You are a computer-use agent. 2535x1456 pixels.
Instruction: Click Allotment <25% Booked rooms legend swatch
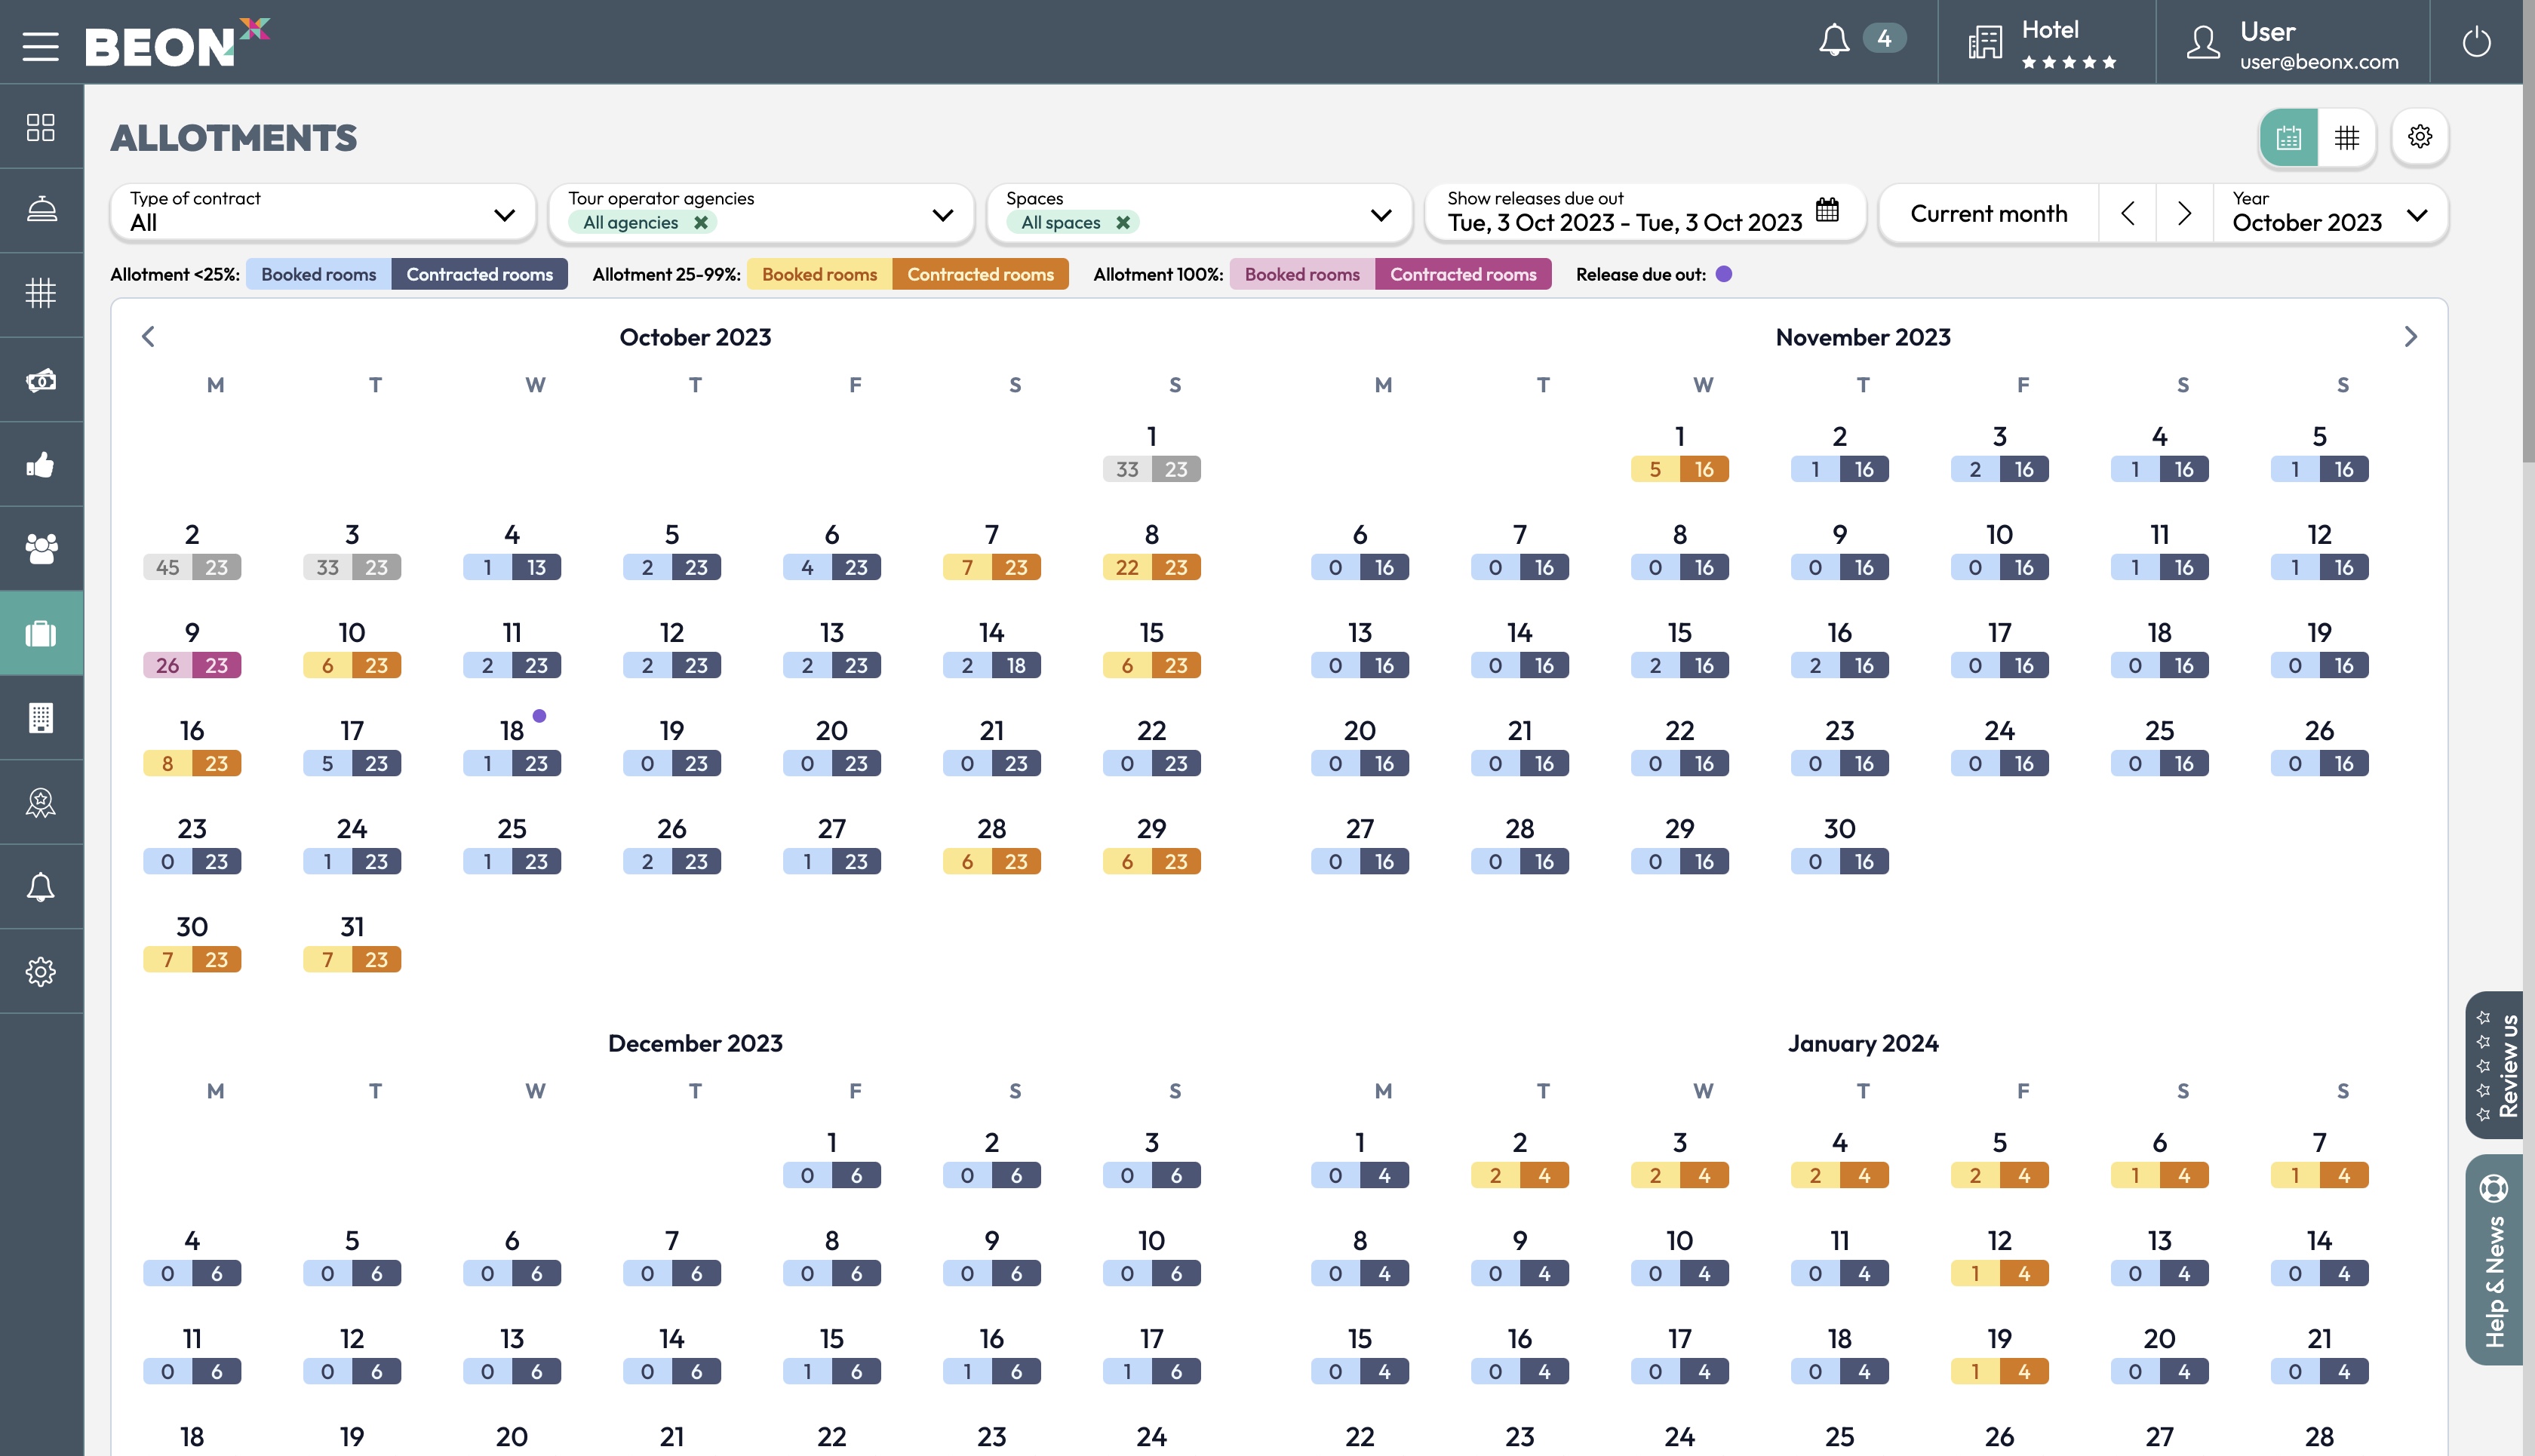[x=319, y=274]
